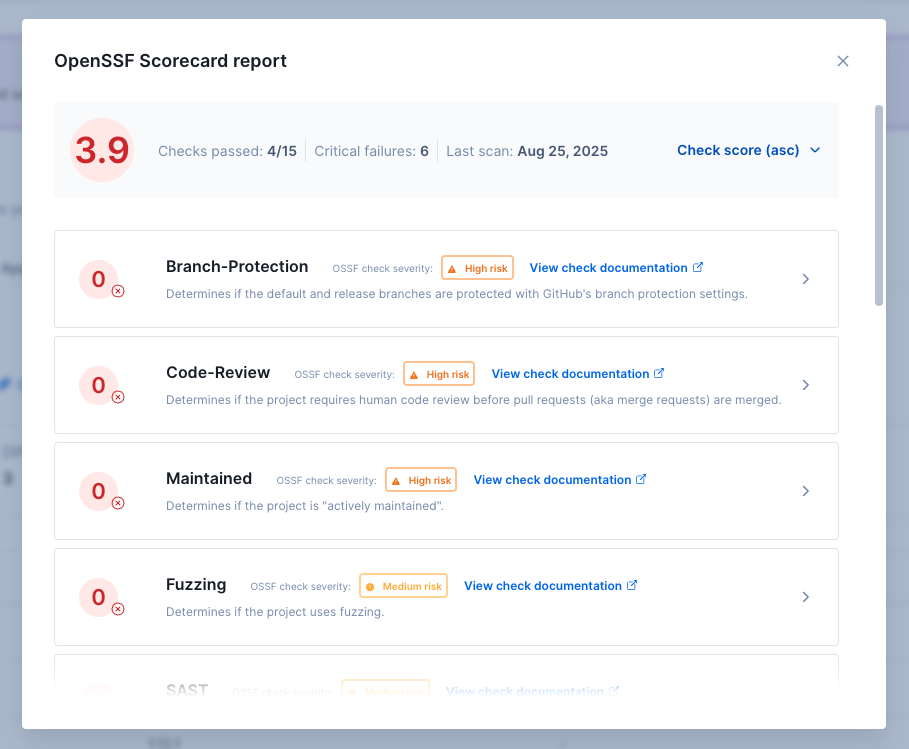Viewport: 909px width, 749px height.
Task: Click the High risk badge on Code-Review
Action: click(x=439, y=374)
